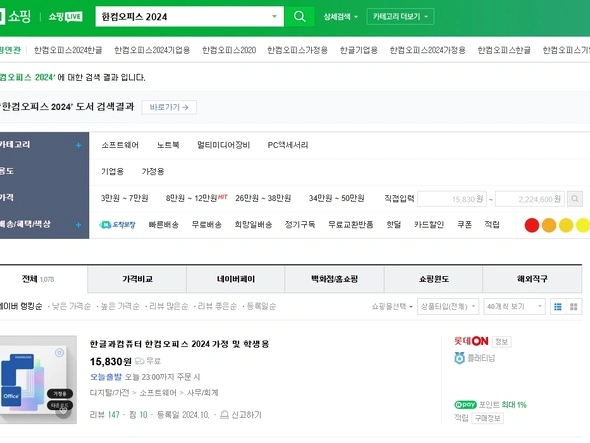Click the 플래티넘 seller badge
590x443 pixels.
474,358
